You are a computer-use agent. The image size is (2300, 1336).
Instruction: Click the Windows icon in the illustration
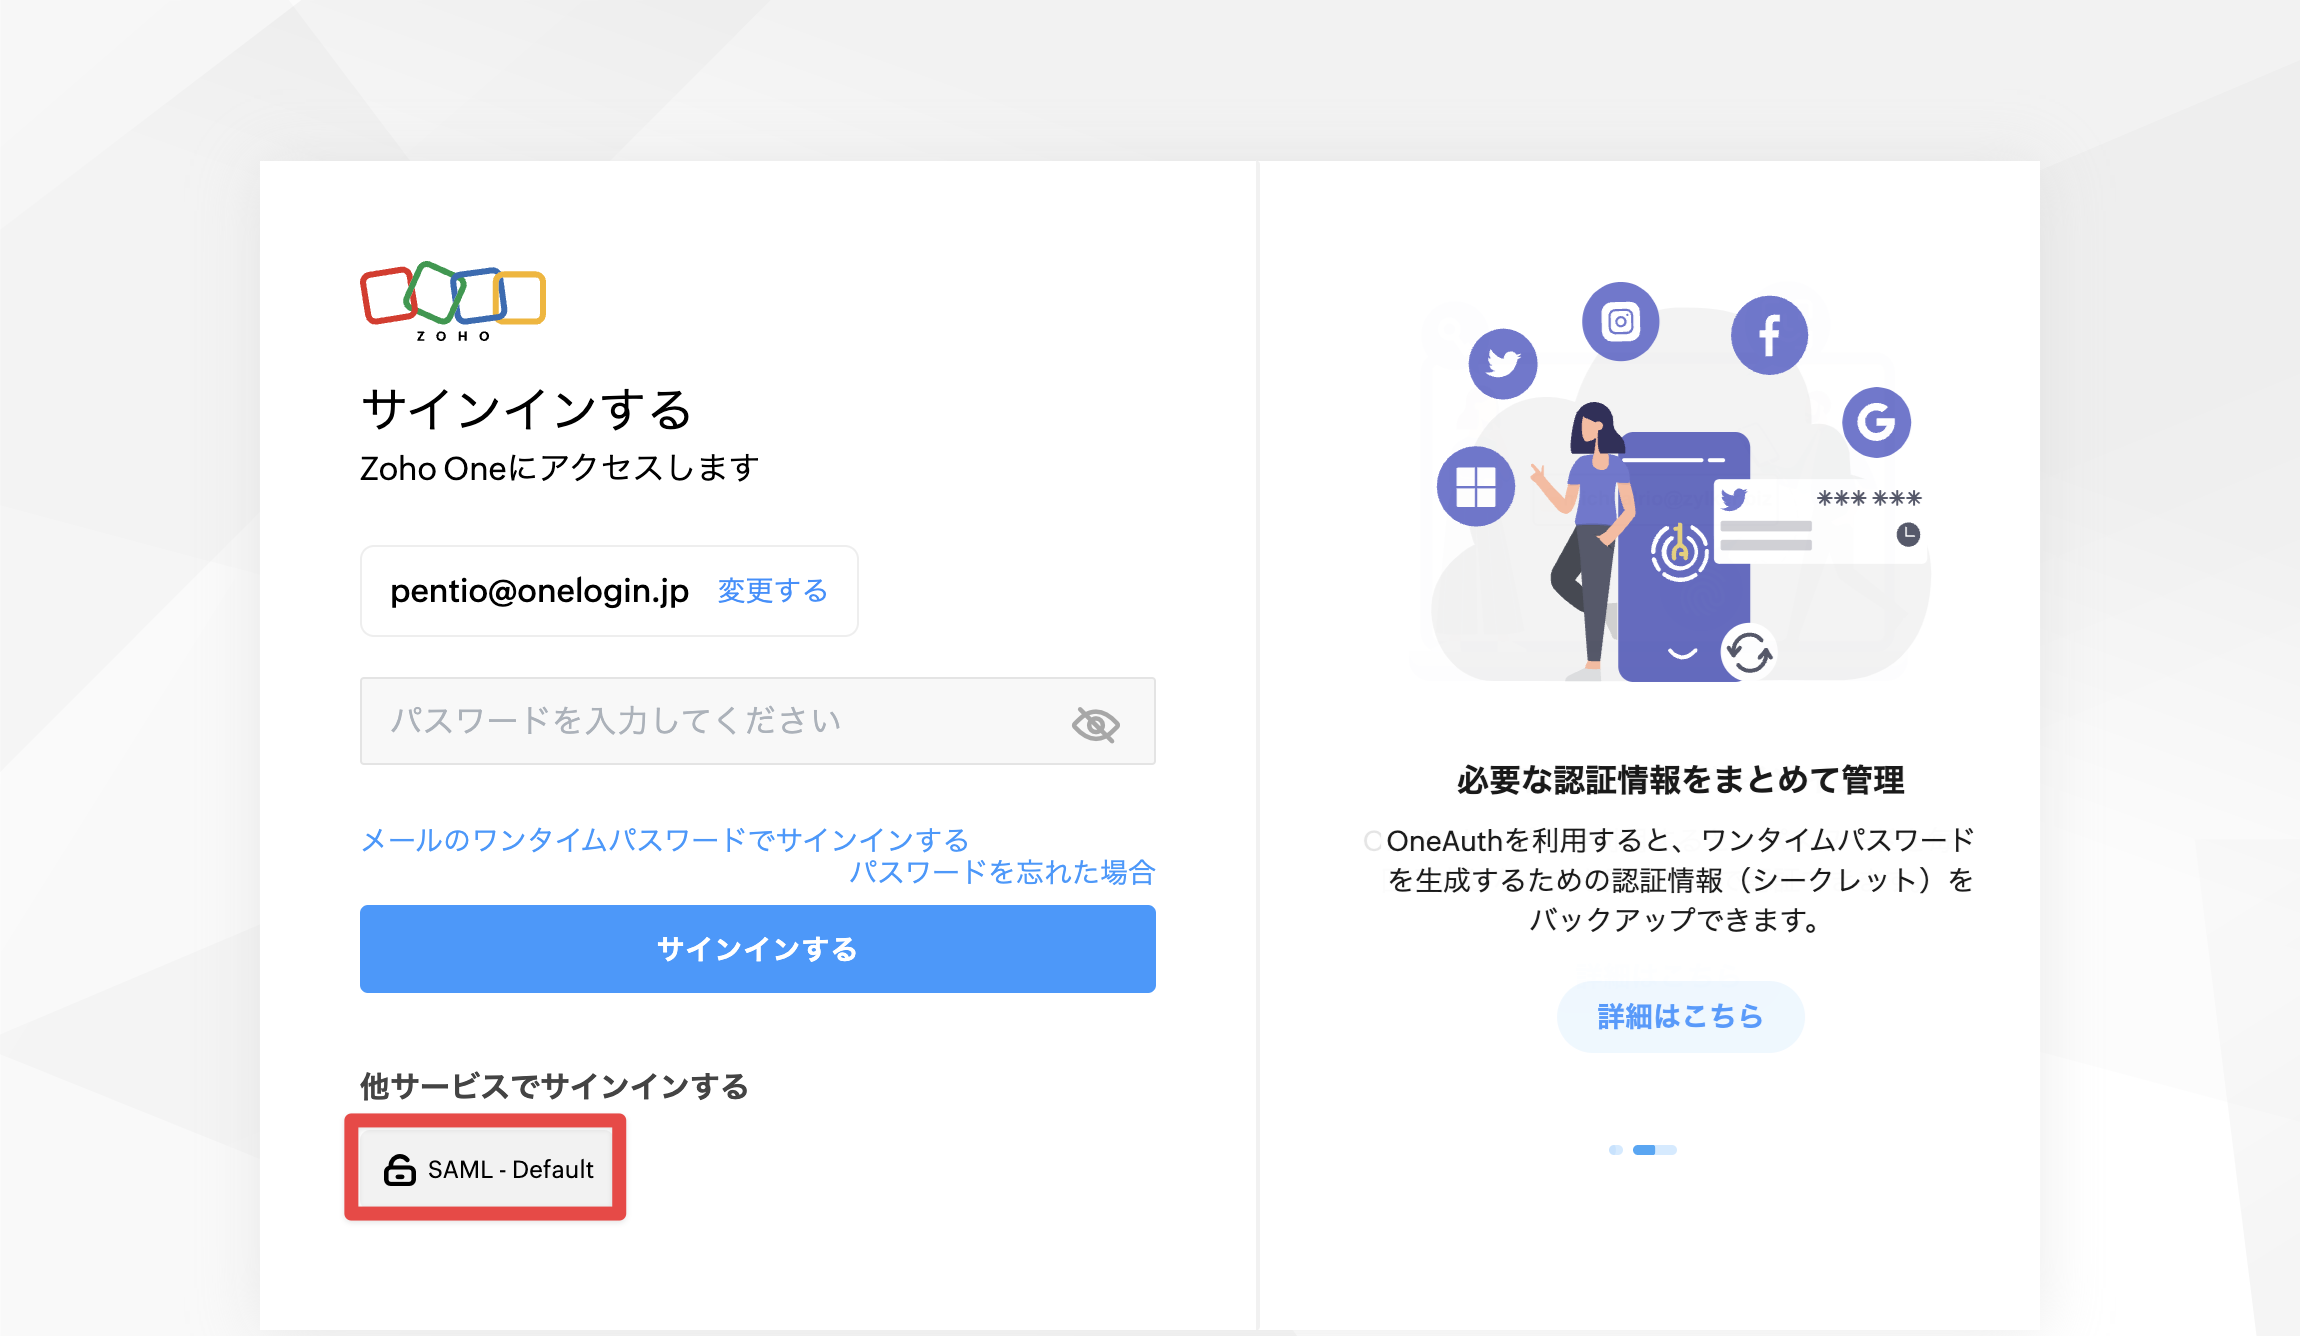click(1475, 487)
